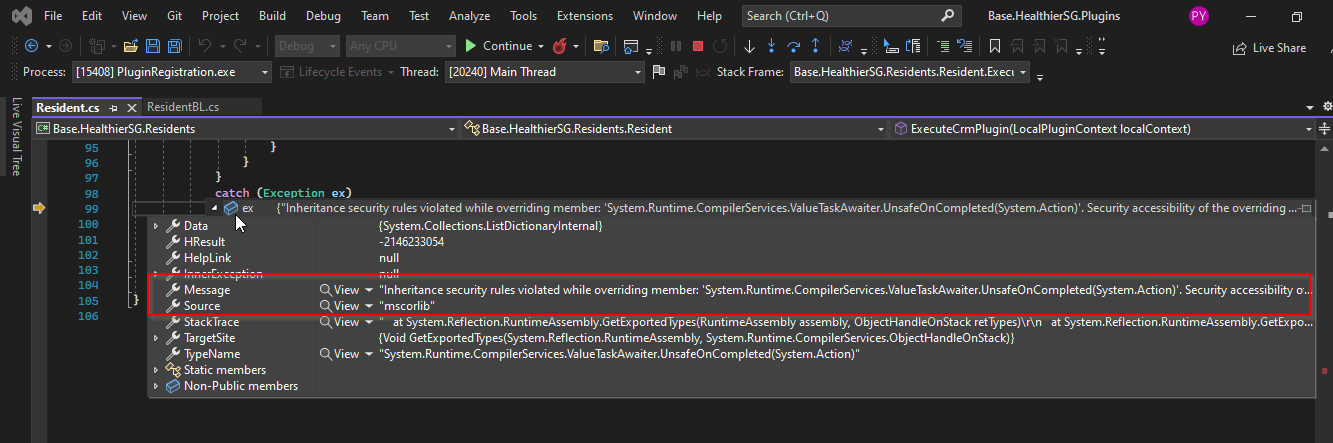
Task: Click the Live Share button
Action: point(1270,48)
